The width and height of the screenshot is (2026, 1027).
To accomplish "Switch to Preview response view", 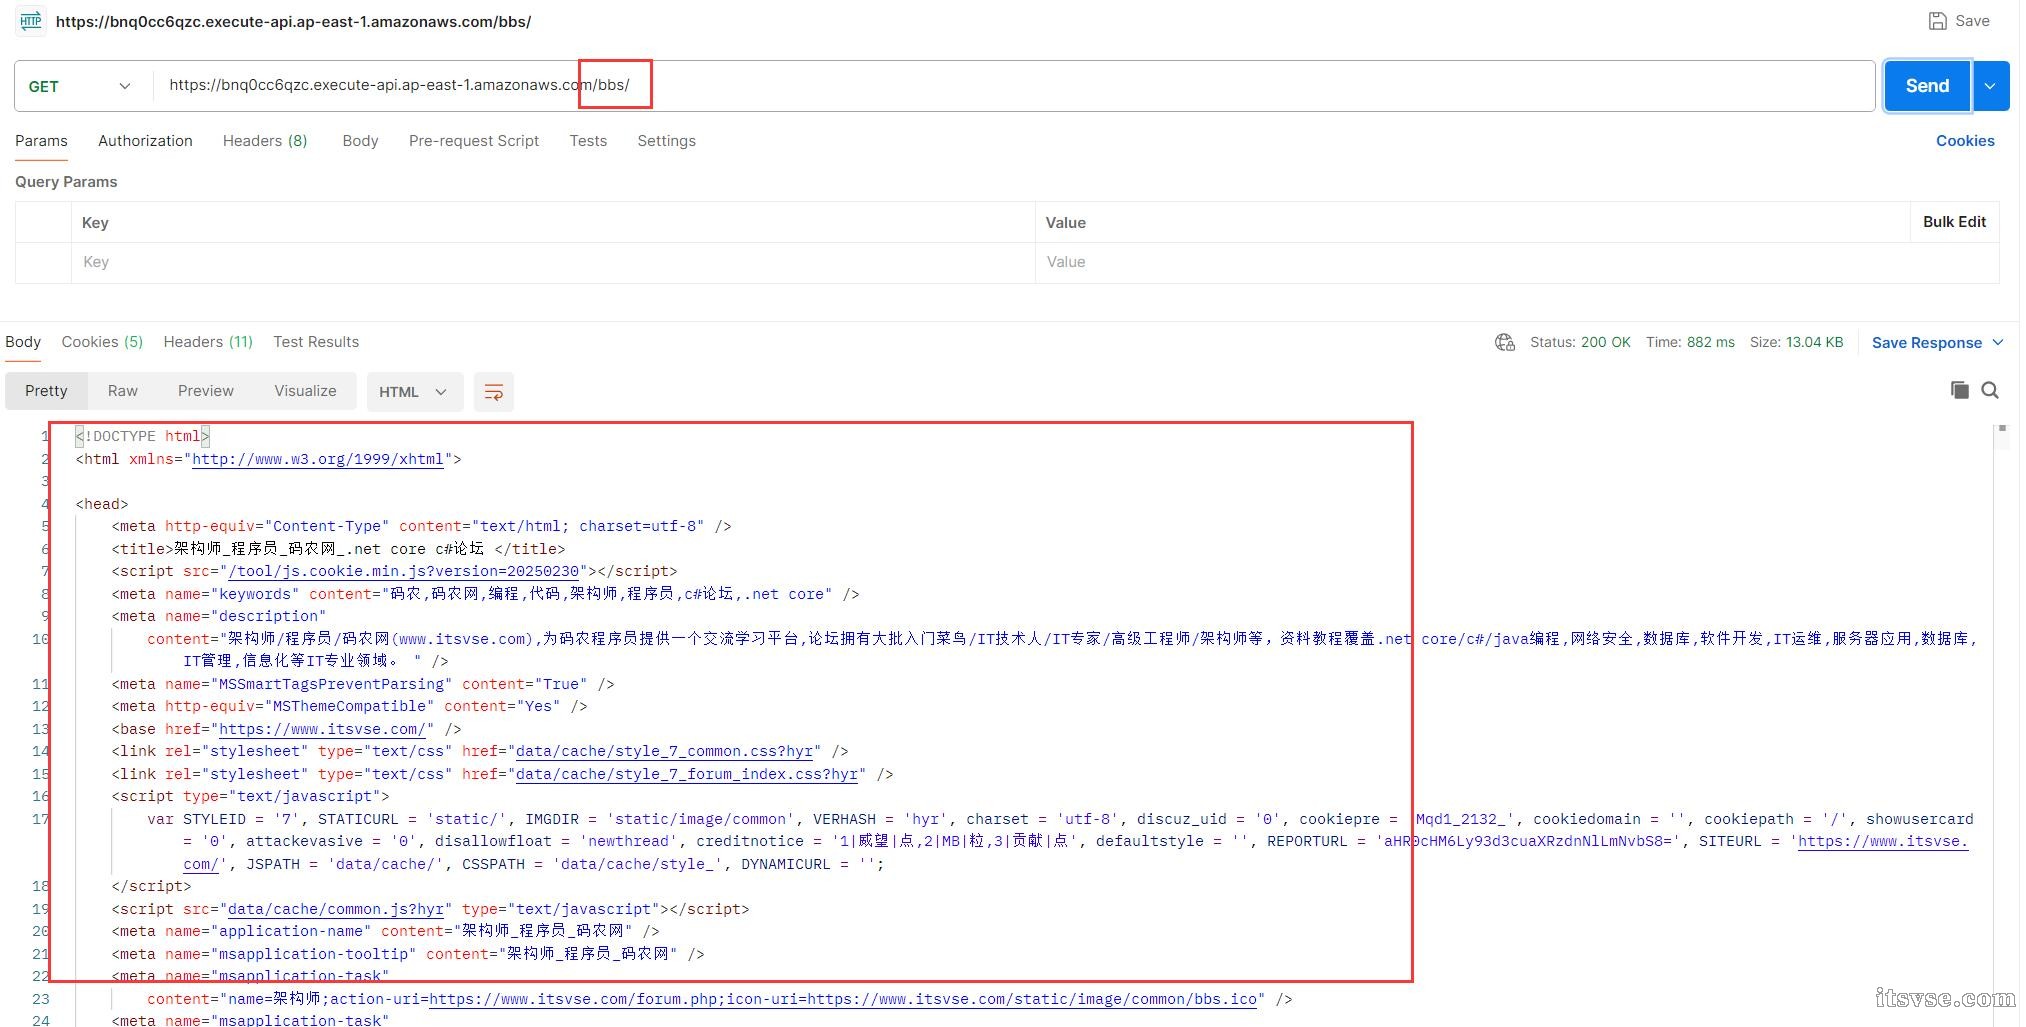I will pos(206,391).
